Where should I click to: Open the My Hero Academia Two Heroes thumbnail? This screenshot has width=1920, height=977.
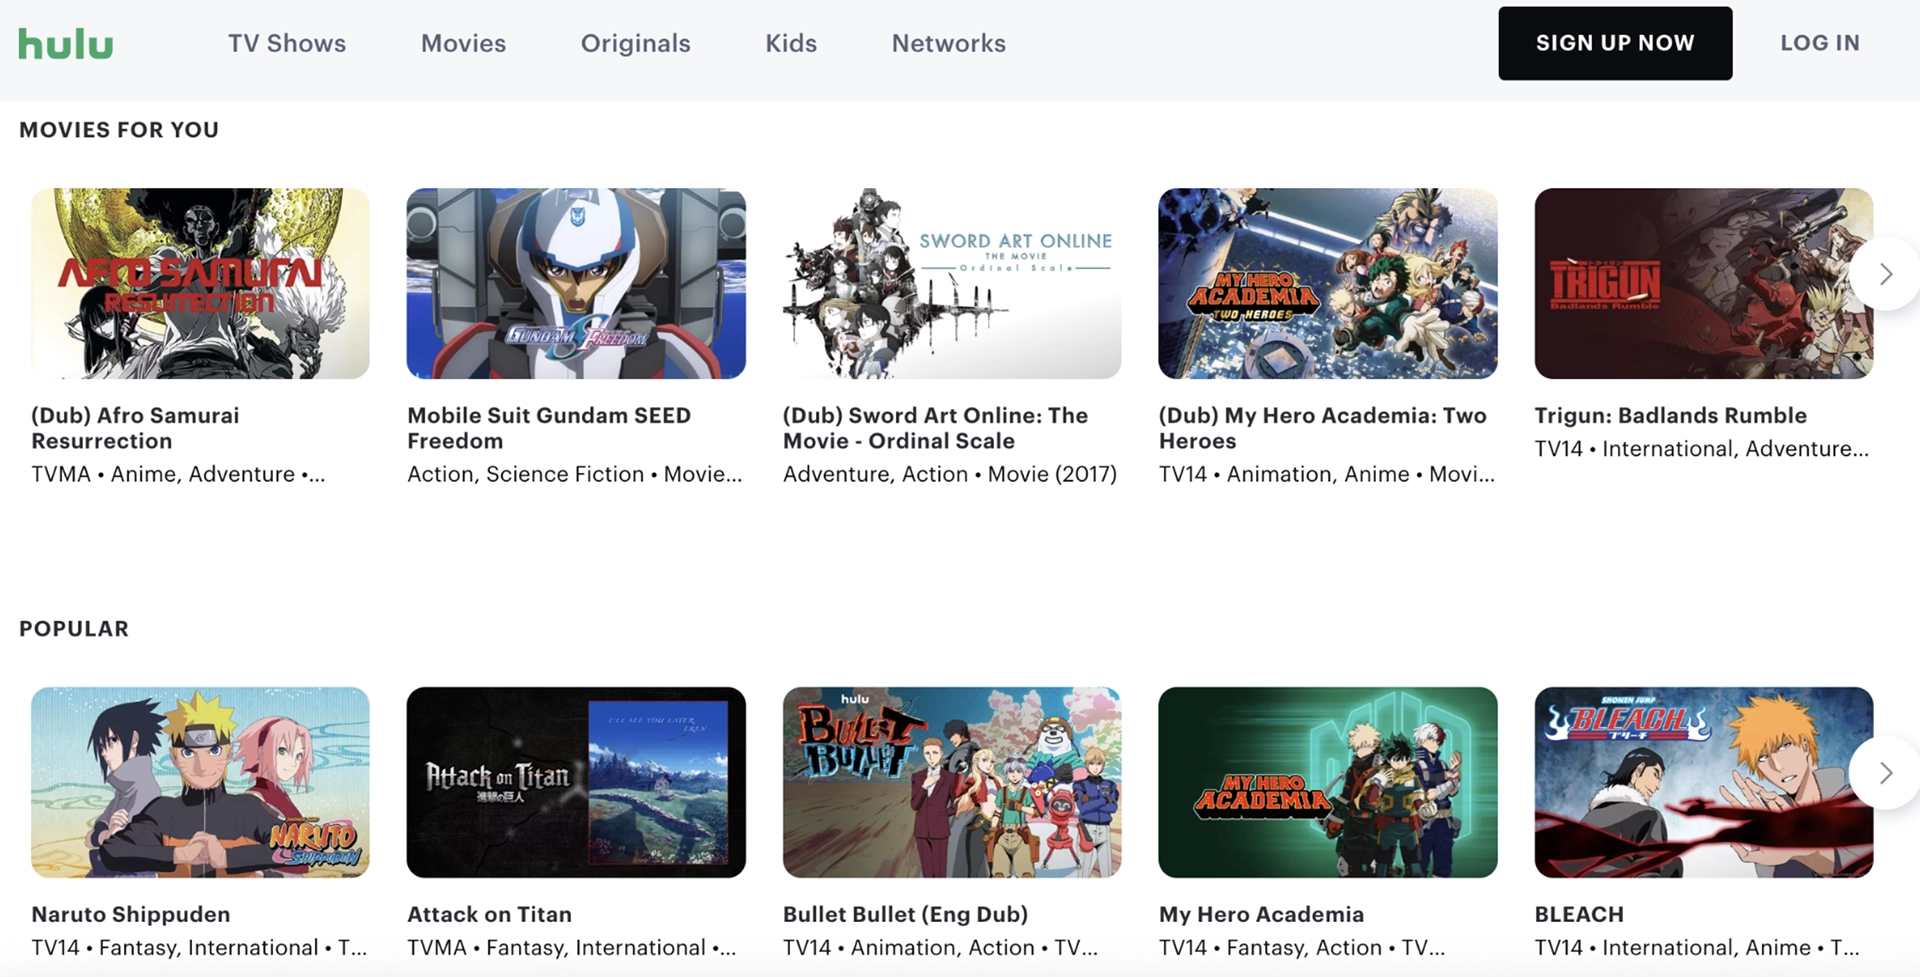1328,283
